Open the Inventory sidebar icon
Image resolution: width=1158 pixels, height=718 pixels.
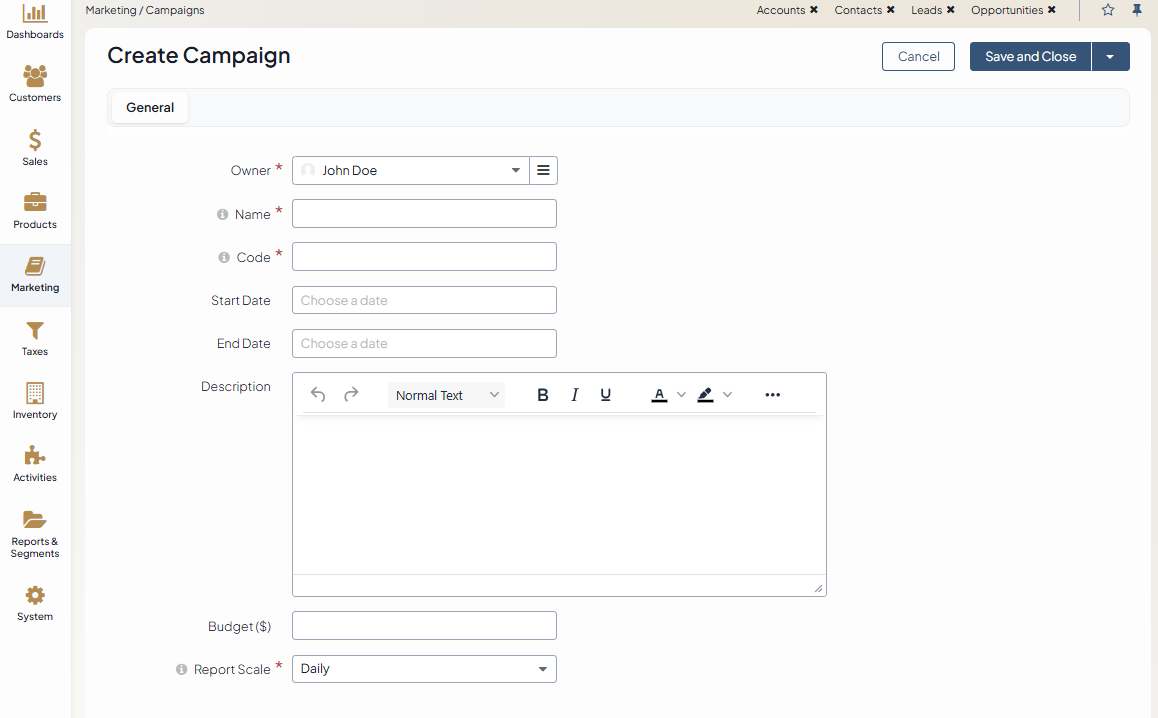coord(35,400)
